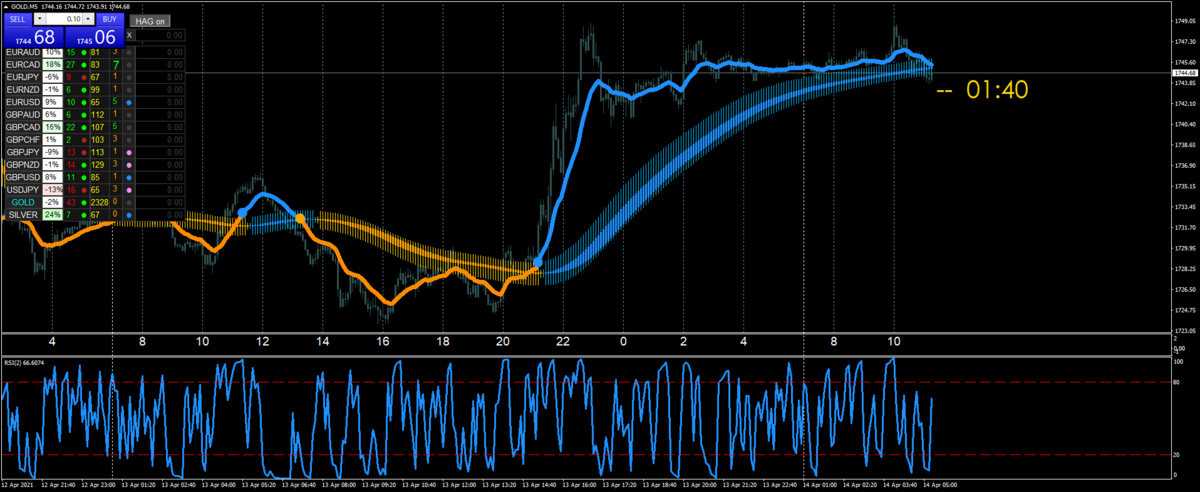This screenshot has width=1200, height=492.
Task: Click the red trend dot in USDJPY row
Action: (x=84, y=189)
